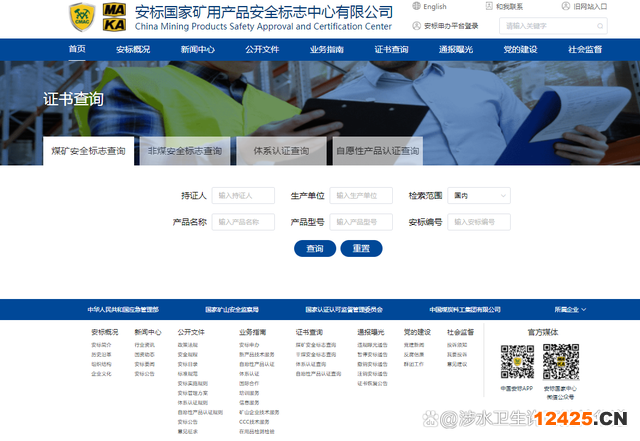This screenshot has width=640, height=441.
Task: Click the contact icon next to 和我联系
Action: [x=489, y=6]
